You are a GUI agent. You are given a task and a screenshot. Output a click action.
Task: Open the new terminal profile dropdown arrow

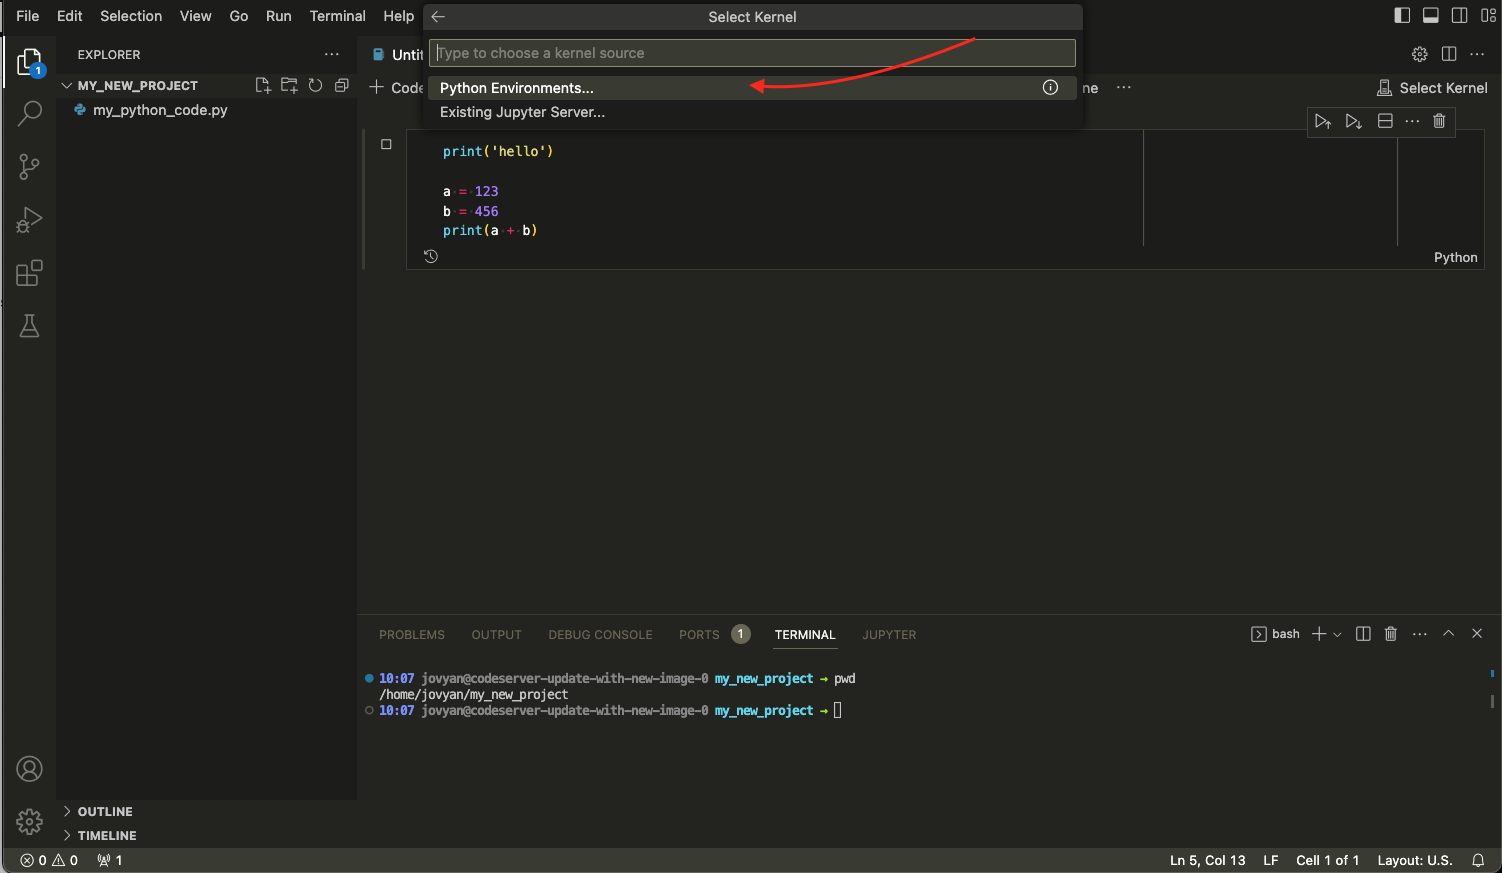1337,634
